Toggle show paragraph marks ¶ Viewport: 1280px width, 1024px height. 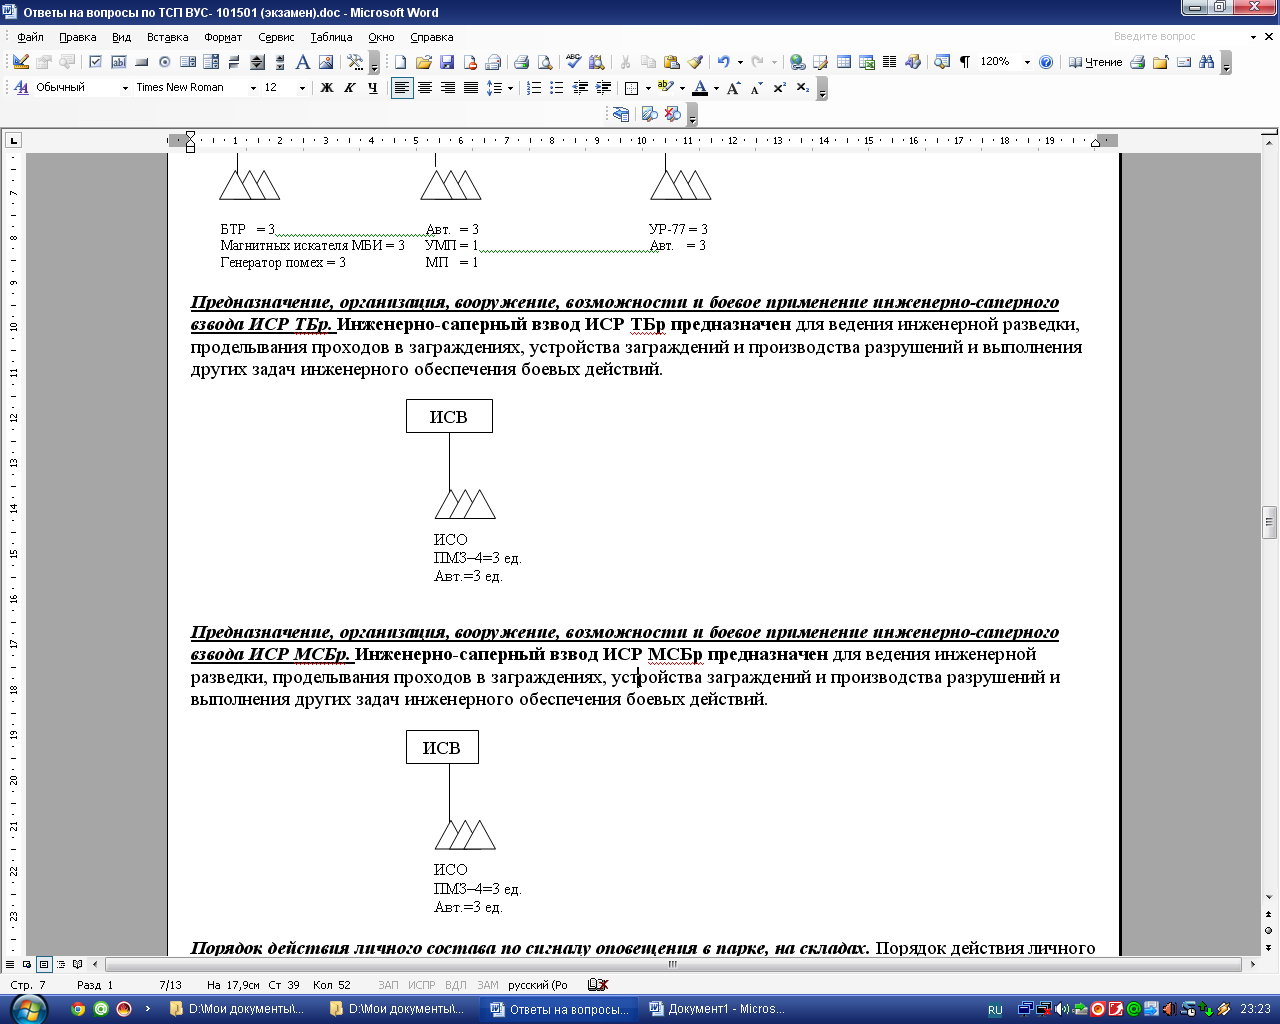[965, 62]
